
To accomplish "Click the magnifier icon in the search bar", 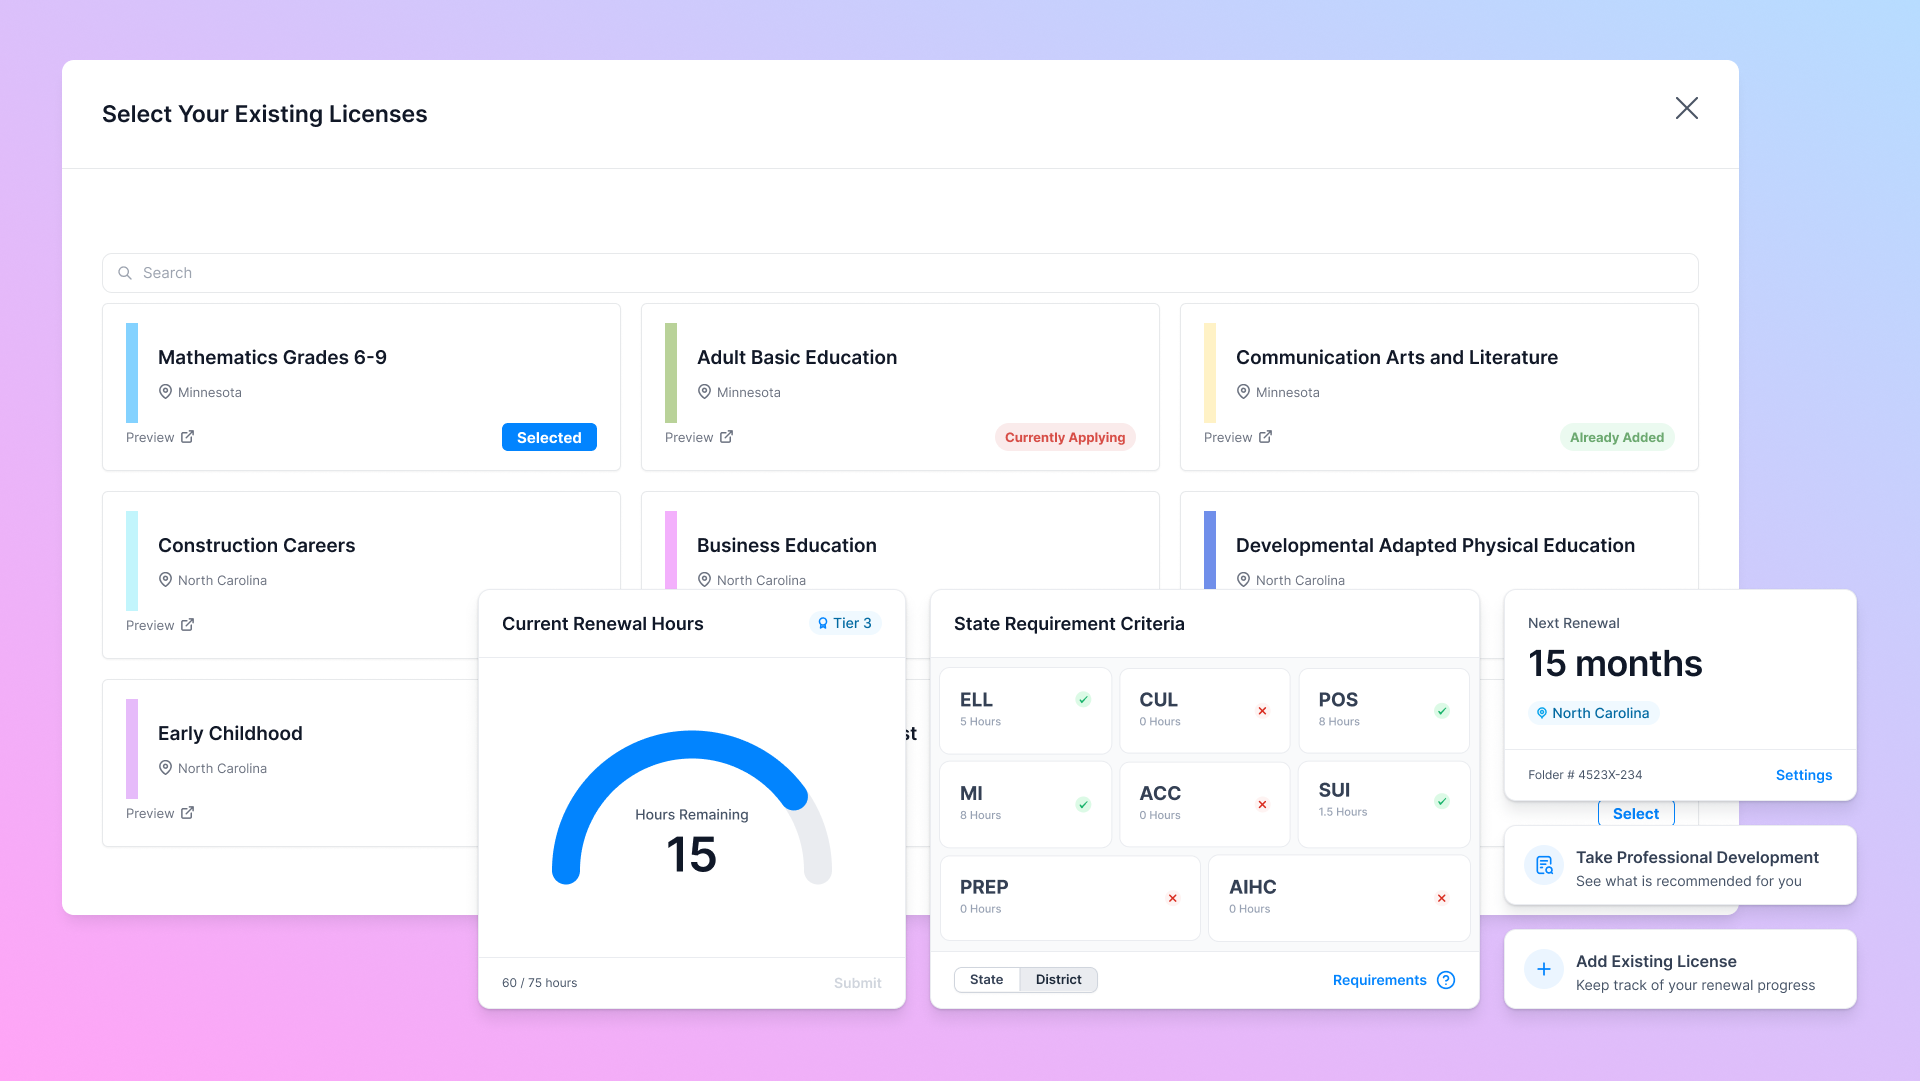I will pyautogui.click(x=125, y=273).
